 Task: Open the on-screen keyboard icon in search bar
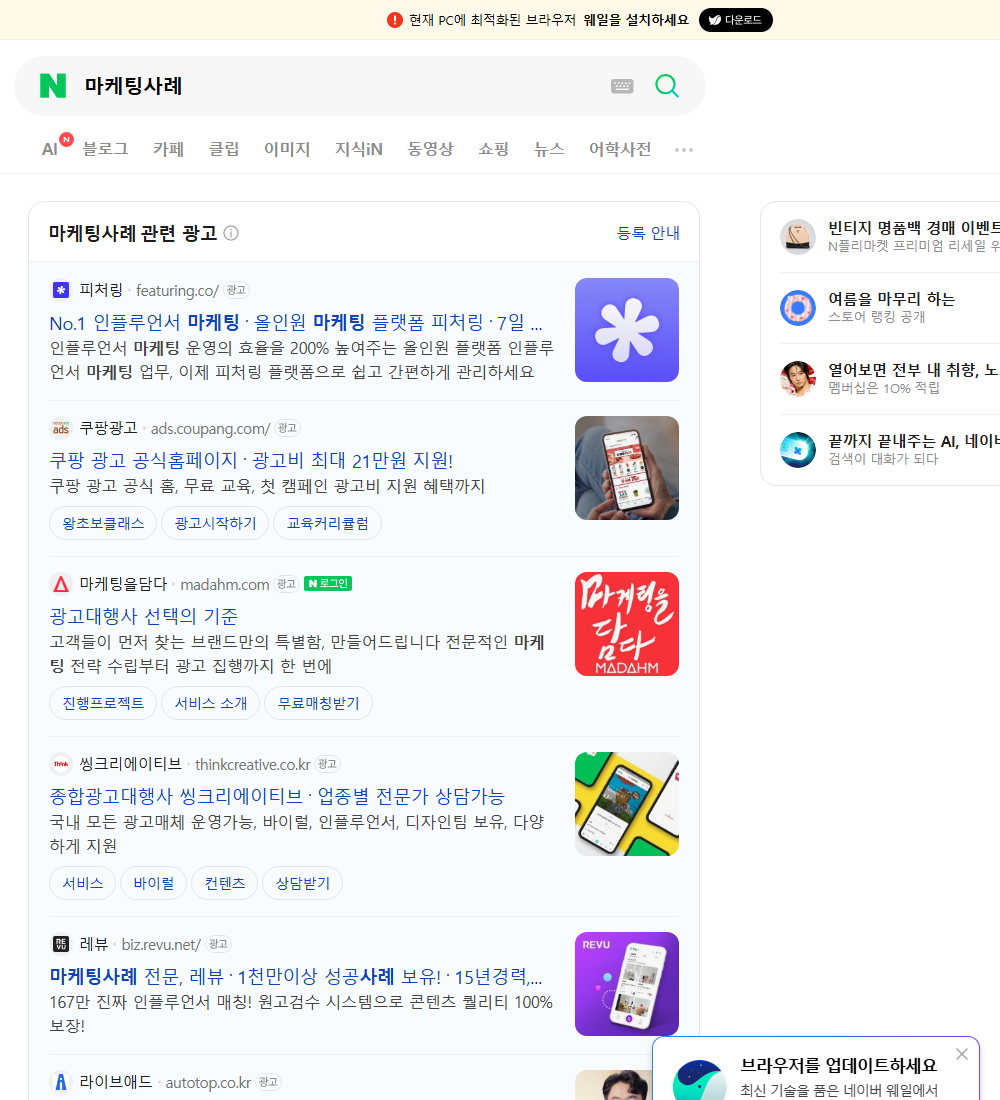622,86
